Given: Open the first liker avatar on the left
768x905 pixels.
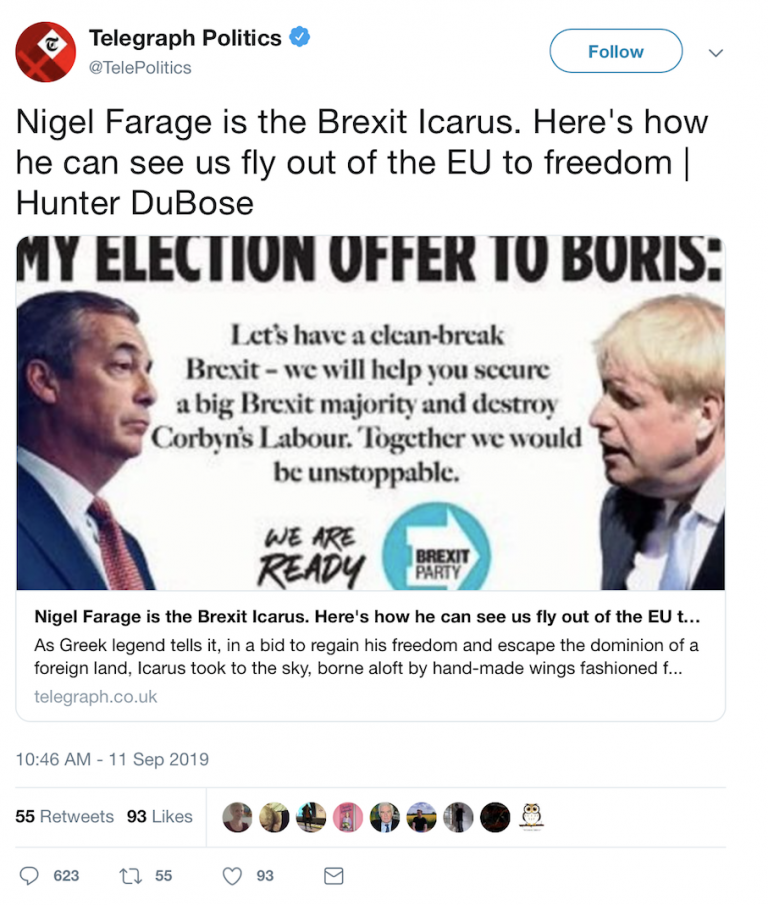Looking at the screenshot, I should (238, 817).
